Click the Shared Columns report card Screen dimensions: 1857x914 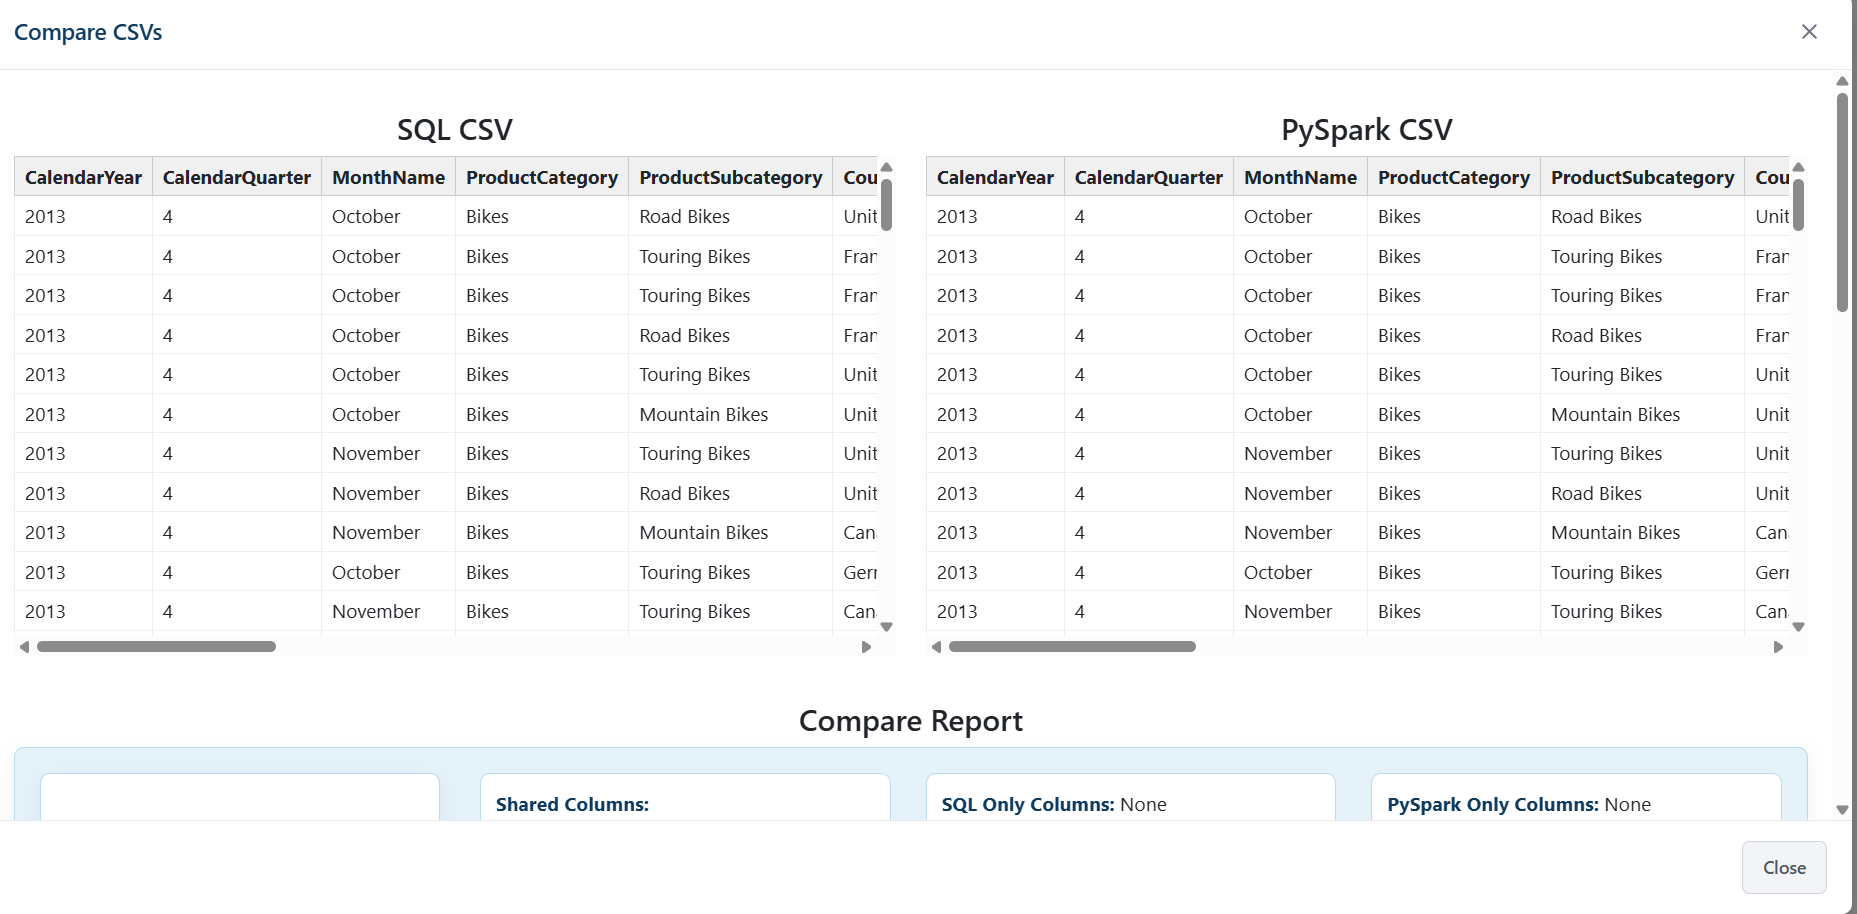point(685,801)
